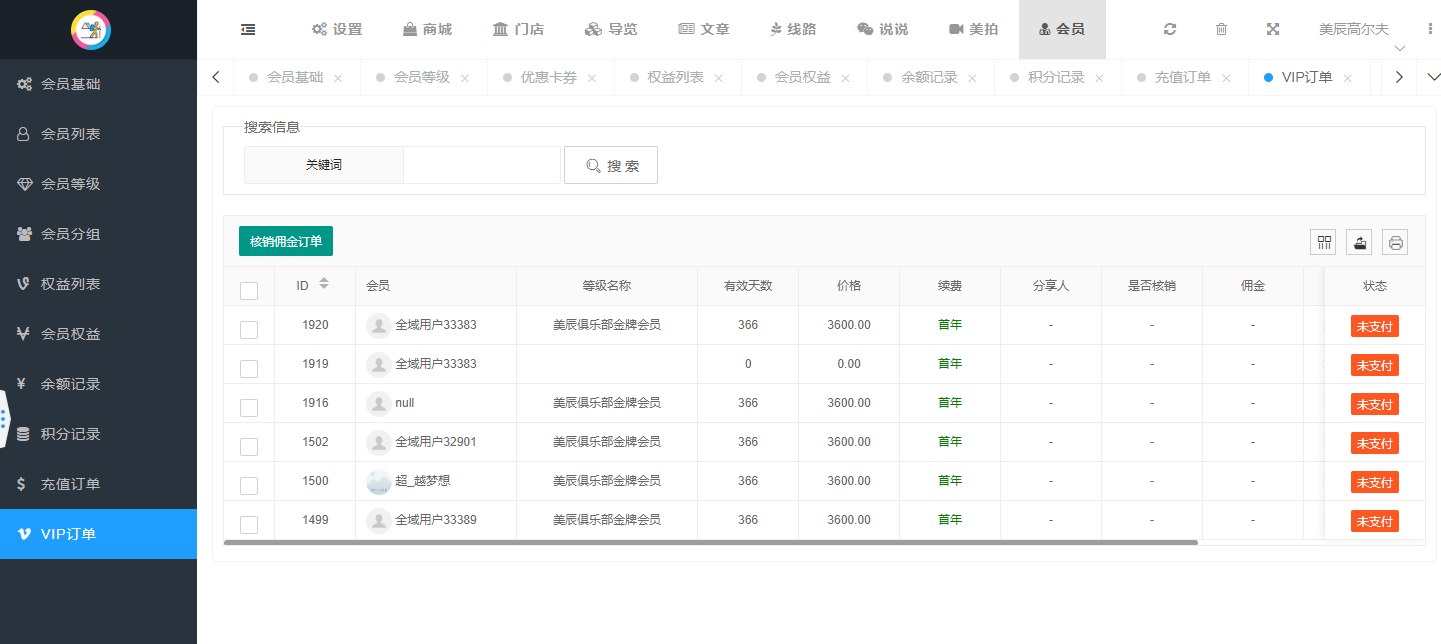The image size is (1441, 644).
Task: Switch to the 会员基础 tab
Action: point(295,77)
